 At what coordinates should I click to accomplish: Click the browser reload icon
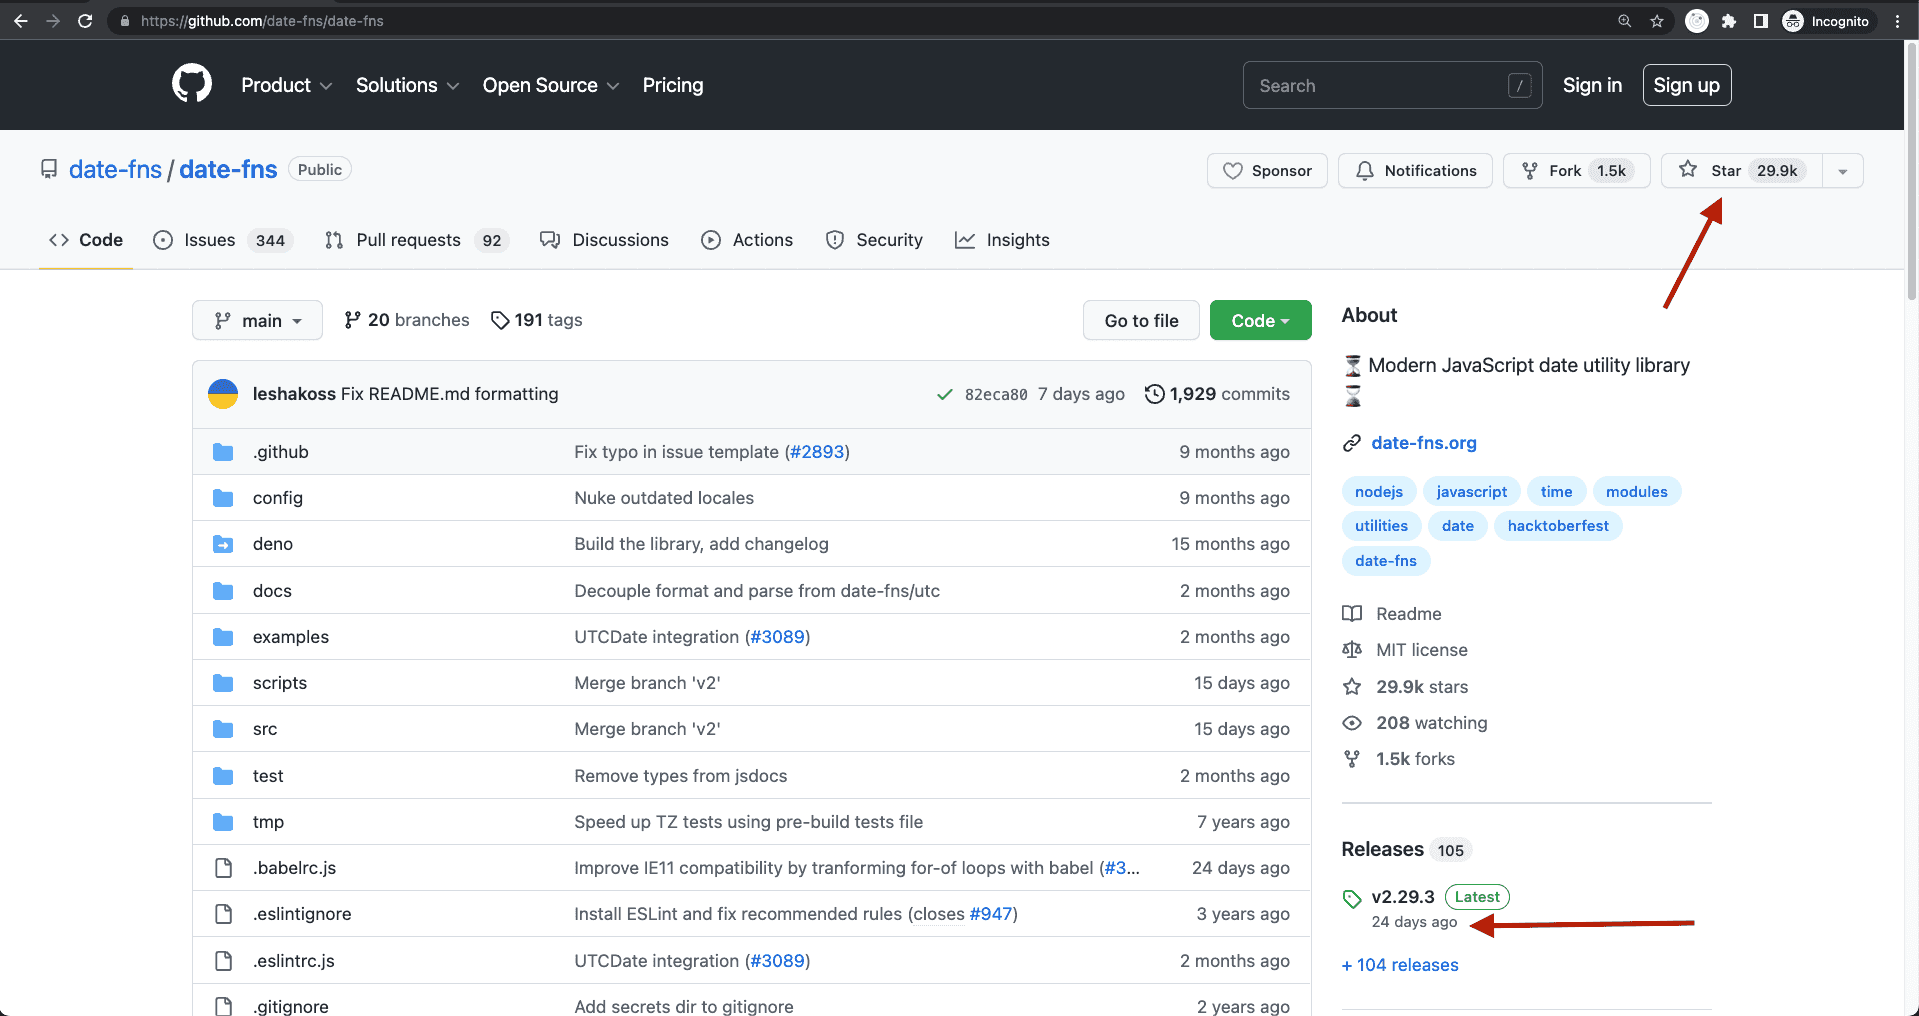tap(85, 21)
